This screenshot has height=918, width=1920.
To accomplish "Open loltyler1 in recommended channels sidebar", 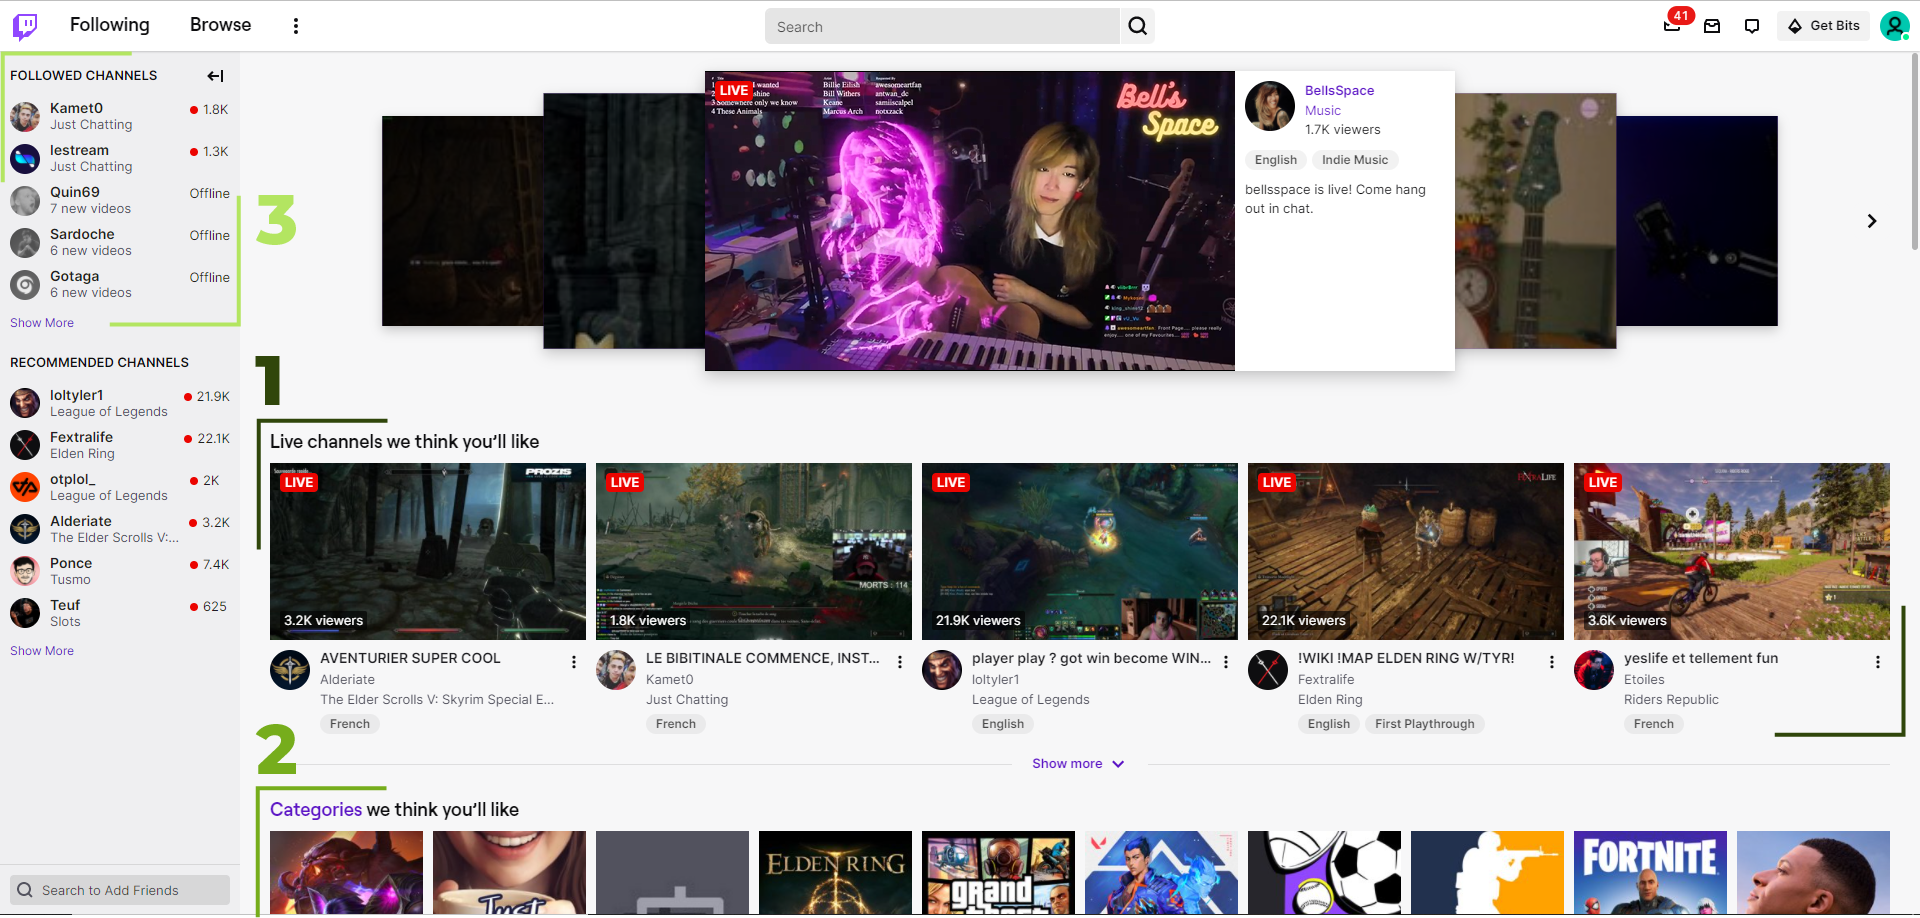I will 120,403.
